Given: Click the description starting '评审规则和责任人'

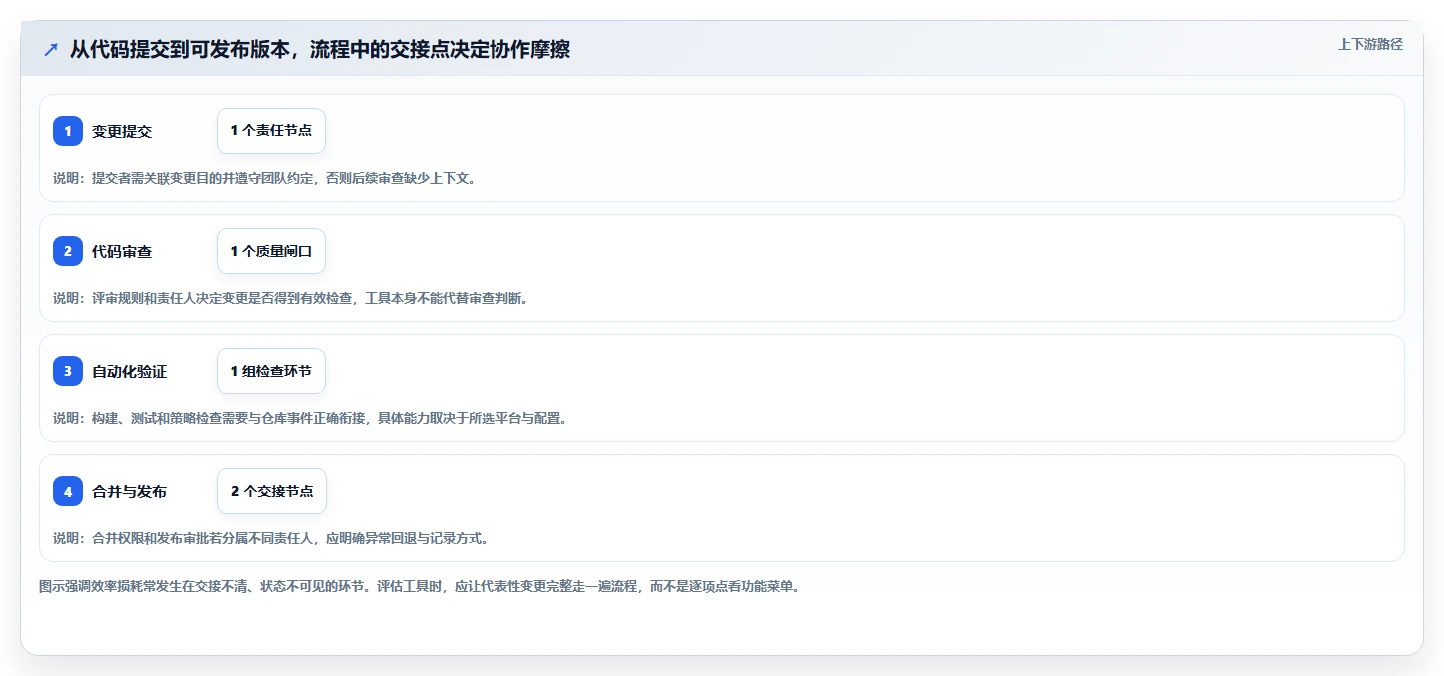Looking at the screenshot, I should coord(290,298).
